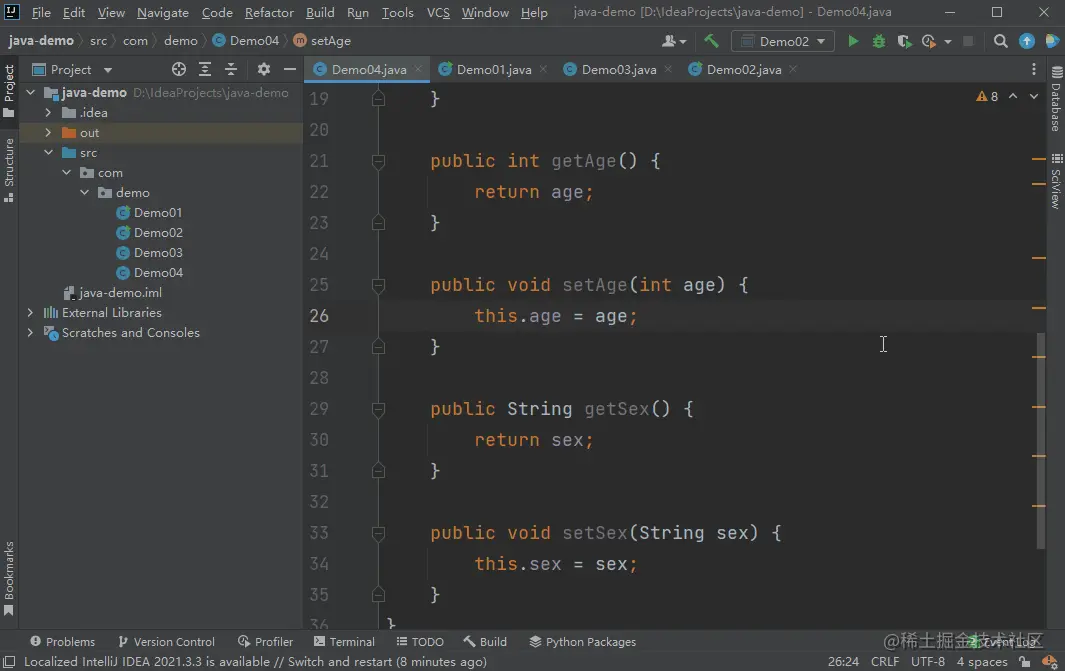Open the File menu

pyautogui.click(x=41, y=12)
